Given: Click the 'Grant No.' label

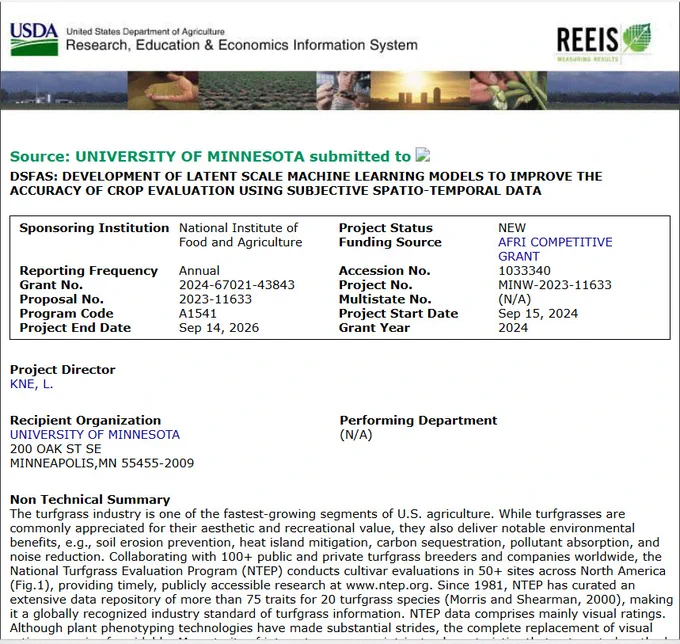Looking at the screenshot, I should pyautogui.click(x=51, y=285).
